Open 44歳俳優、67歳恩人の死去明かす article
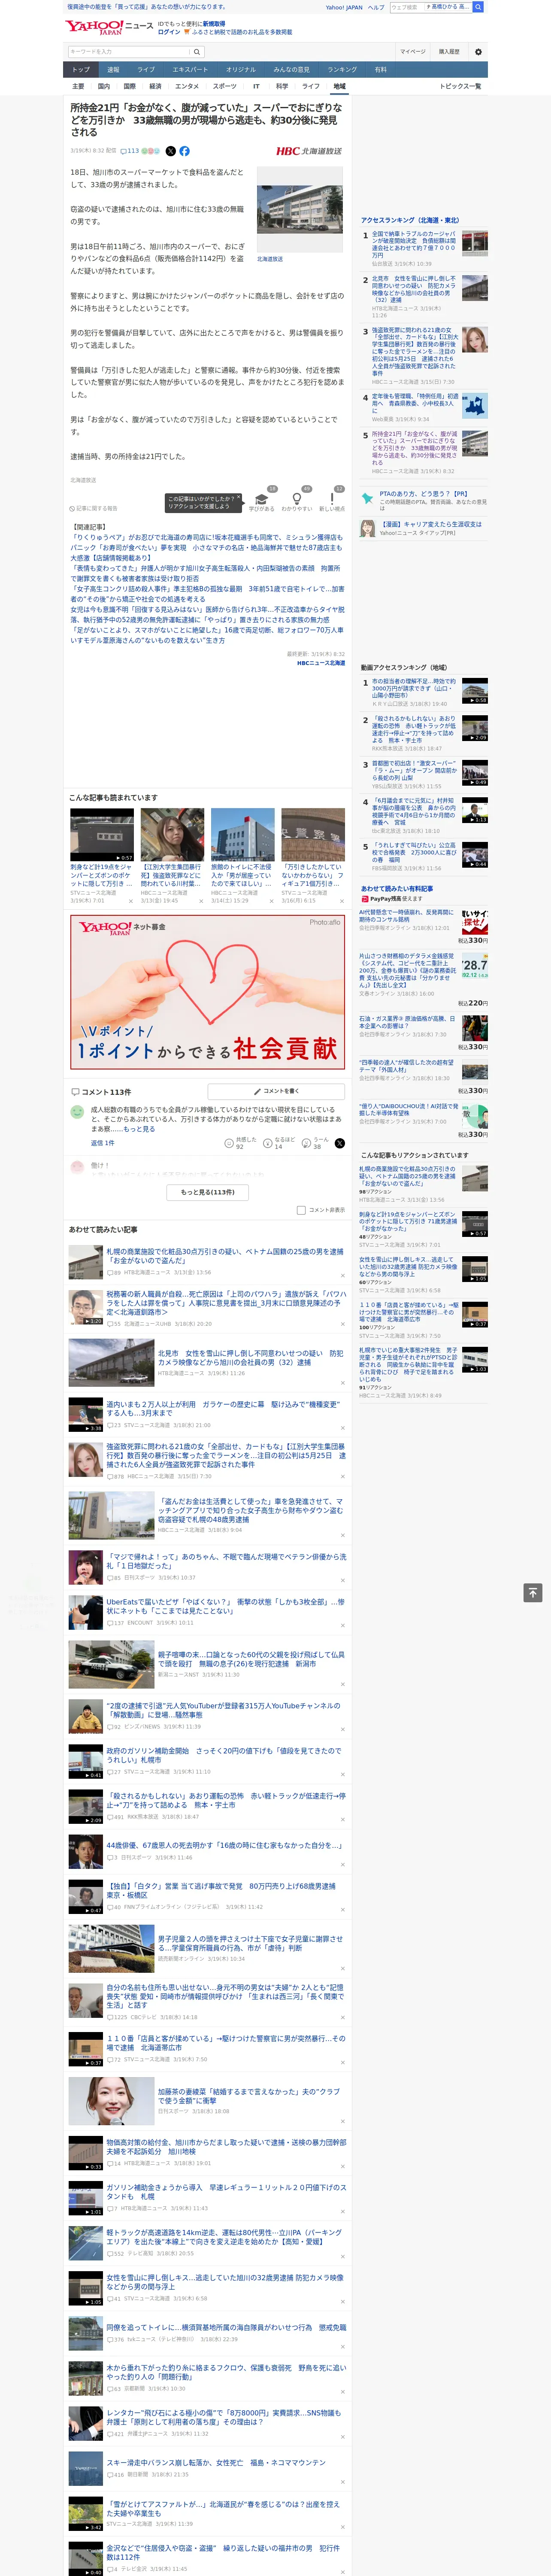Image resolution: width=551 pixels, height=2576 pixels. (x=224, y=1846)
